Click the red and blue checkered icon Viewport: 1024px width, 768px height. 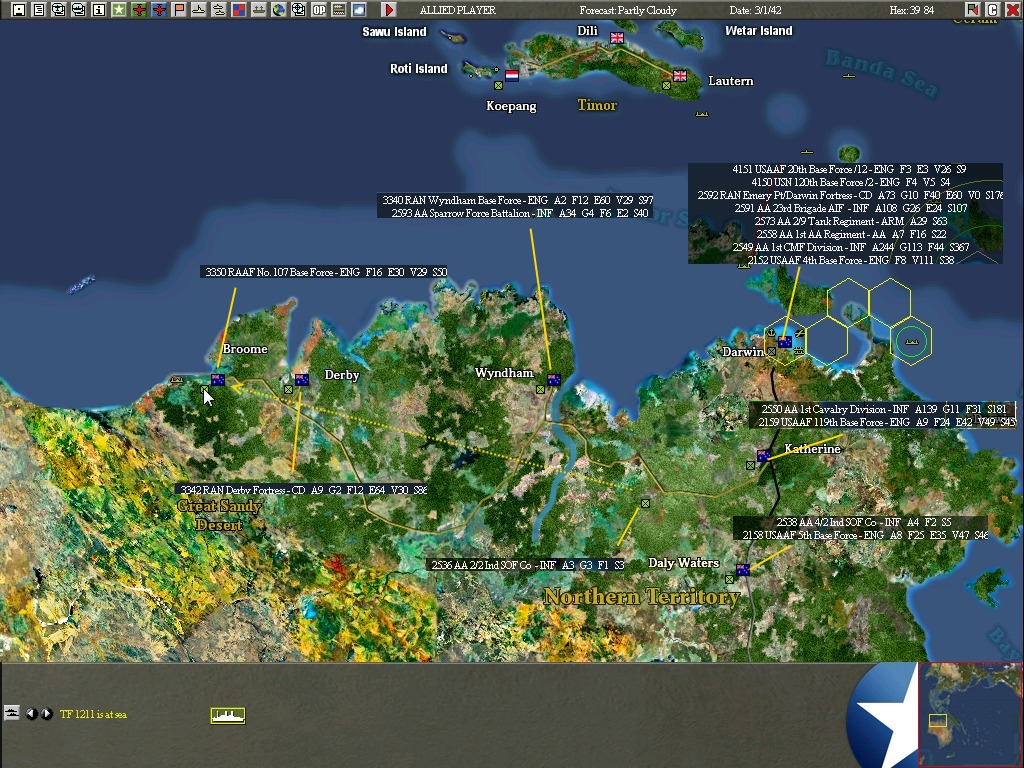tap(238, 10)
